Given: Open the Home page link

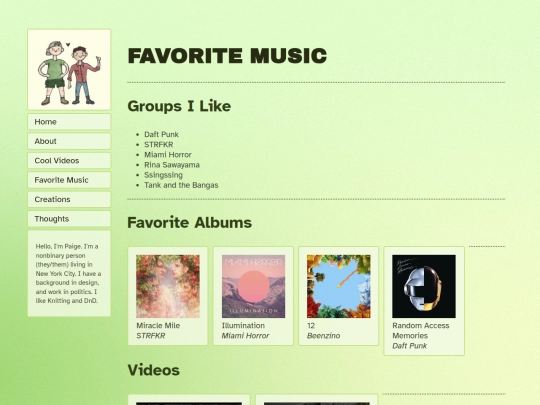Looking at the screenshot, I should (x=69, y=122).
